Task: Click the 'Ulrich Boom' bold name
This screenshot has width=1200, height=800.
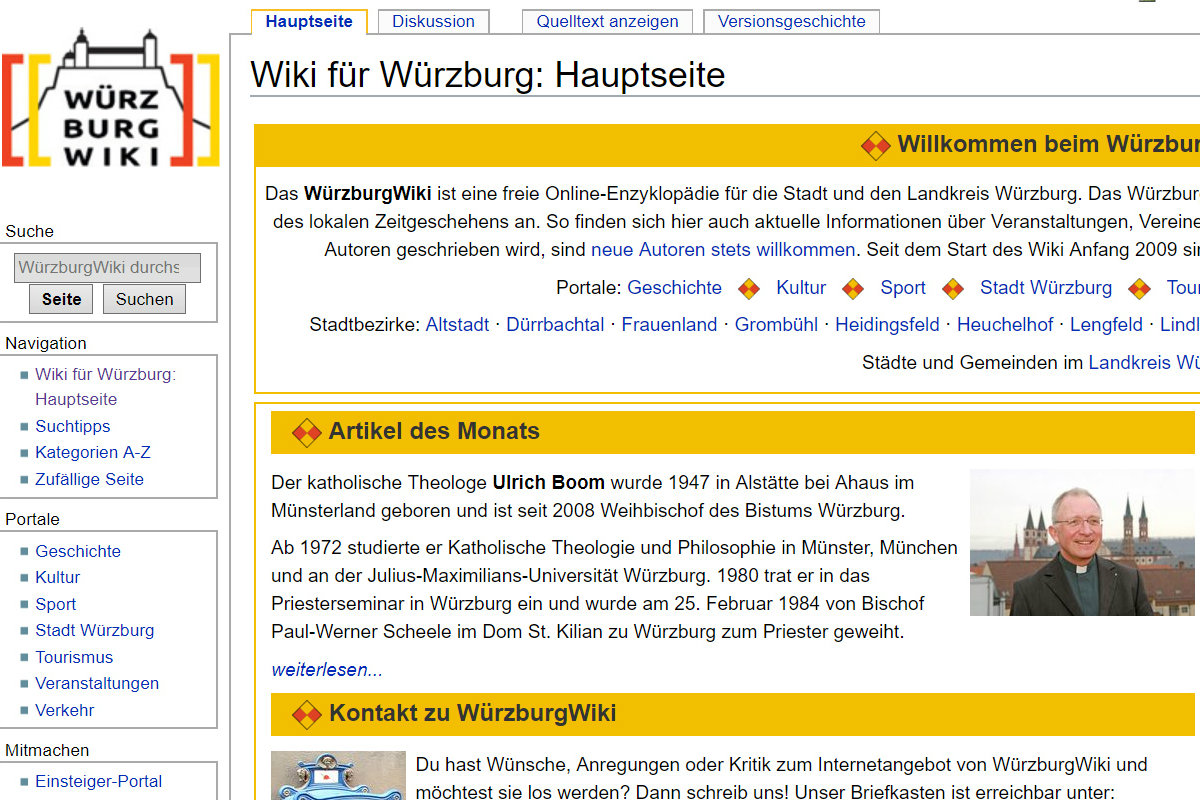Action: 549,482
